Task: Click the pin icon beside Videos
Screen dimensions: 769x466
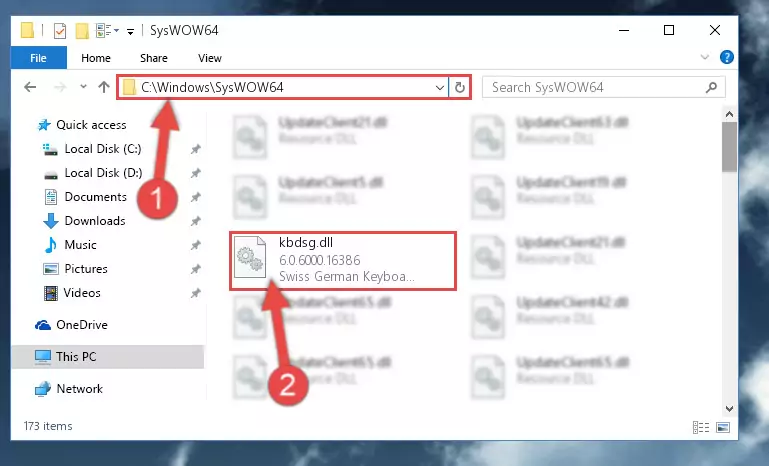Action: point(195,293)
